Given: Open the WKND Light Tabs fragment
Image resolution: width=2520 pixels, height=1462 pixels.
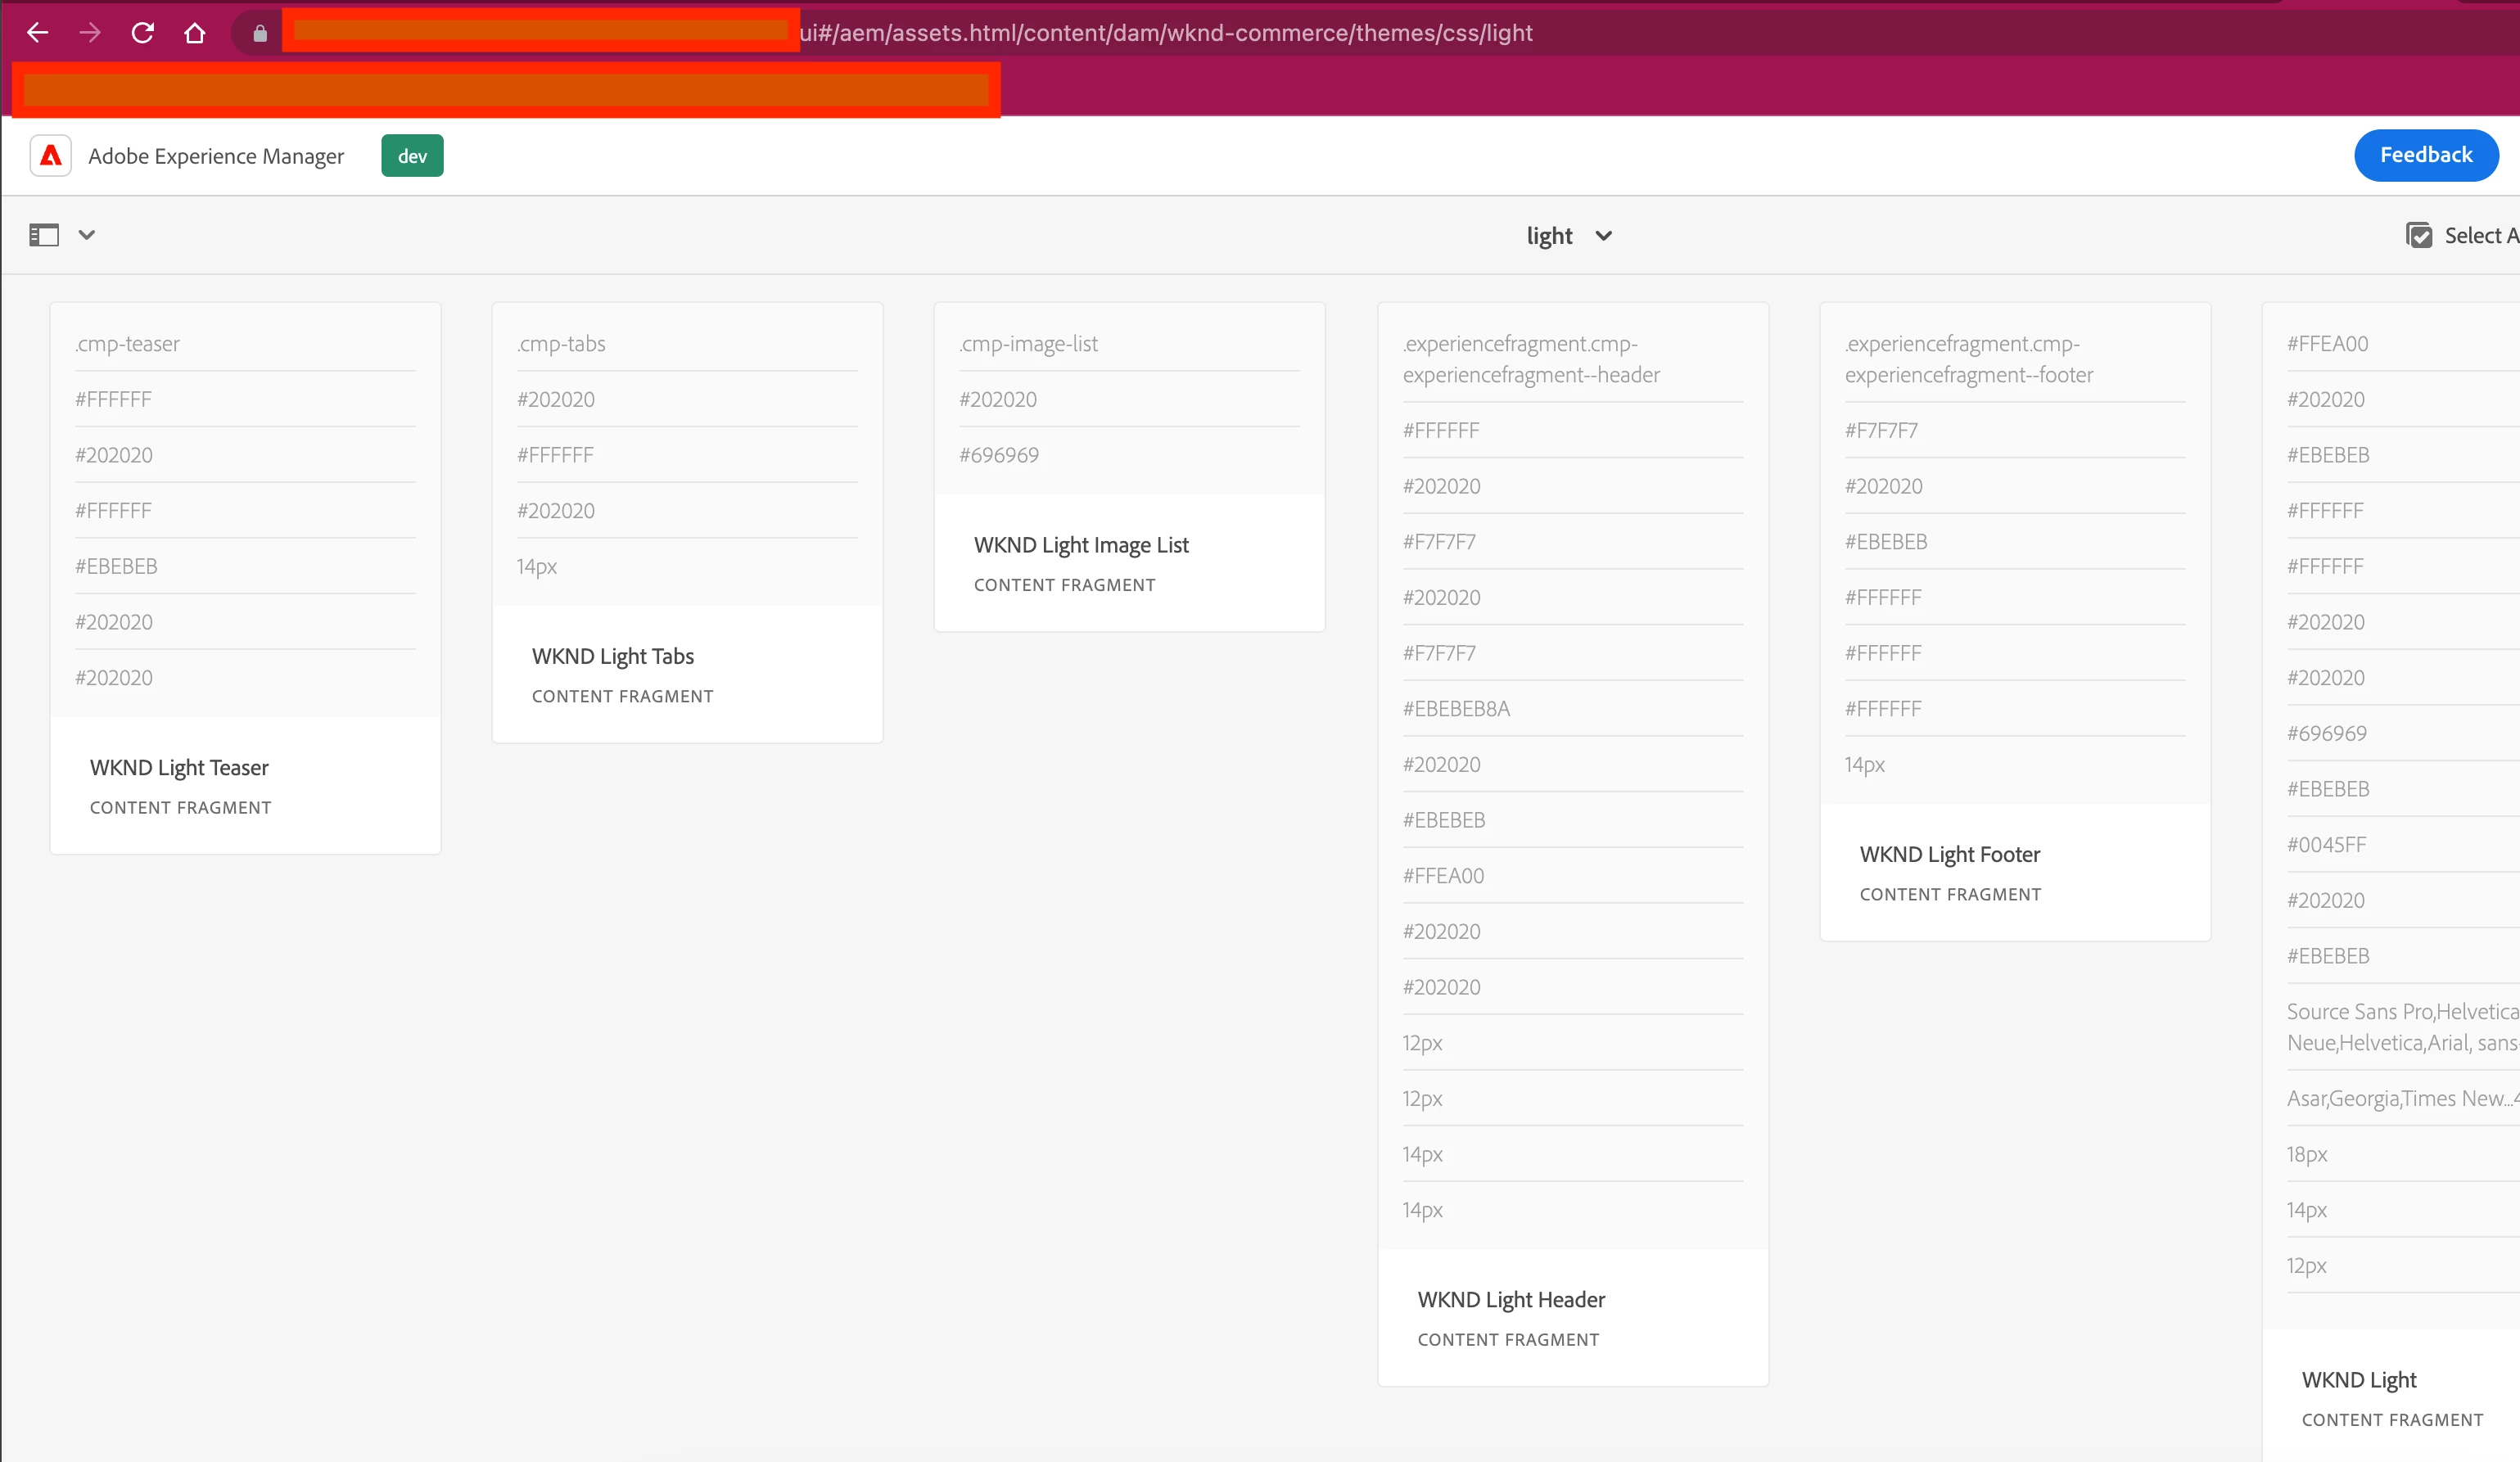Looking at the screenshot, I should [x=612, y=656].
